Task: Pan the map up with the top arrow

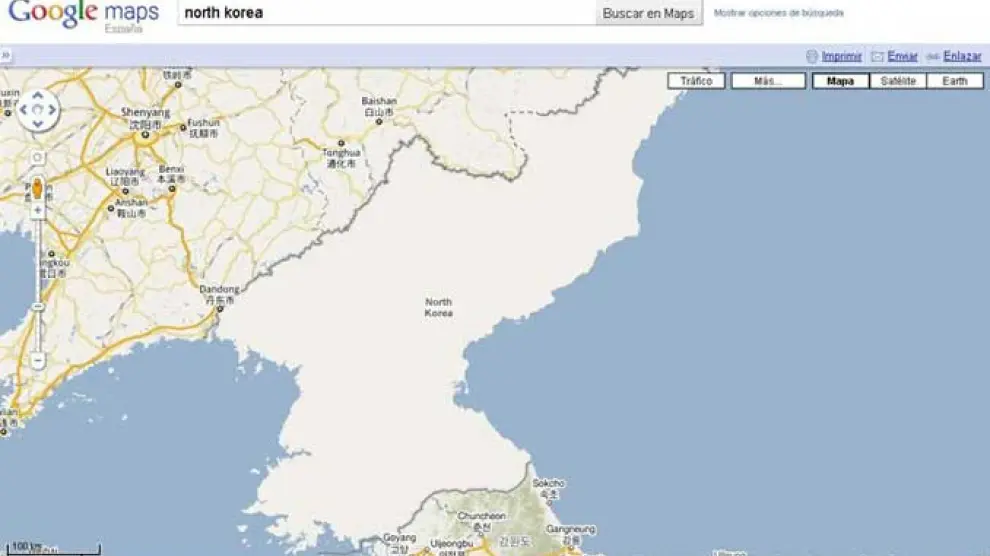Action: click(38, 96)
